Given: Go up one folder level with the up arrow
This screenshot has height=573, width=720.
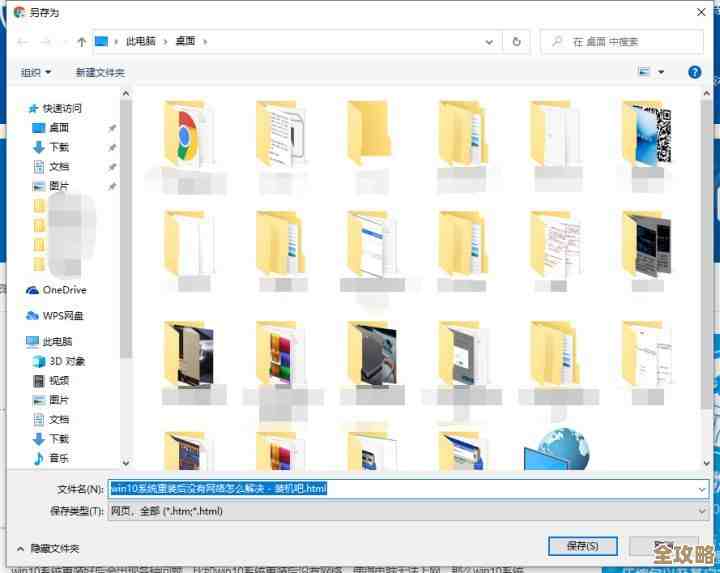Looking at the screenshot, I should click(81, 42).
